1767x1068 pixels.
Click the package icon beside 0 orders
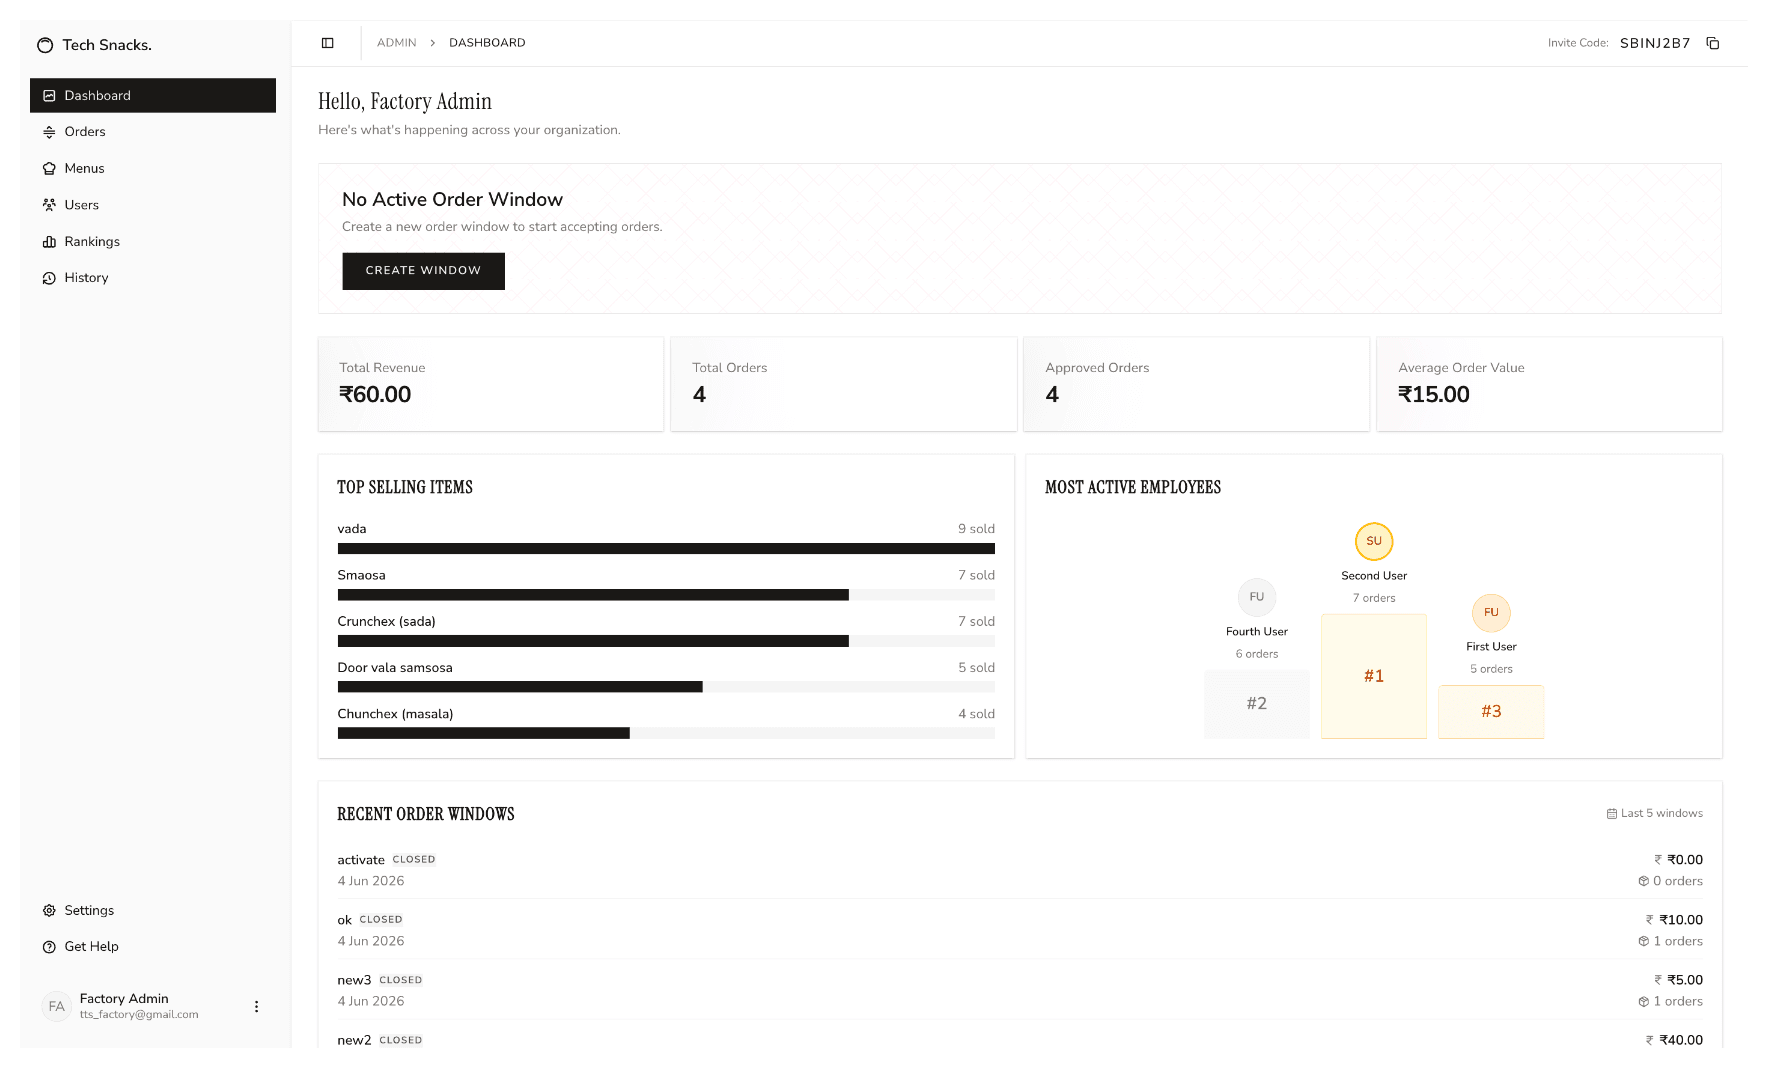point(1643,881)
